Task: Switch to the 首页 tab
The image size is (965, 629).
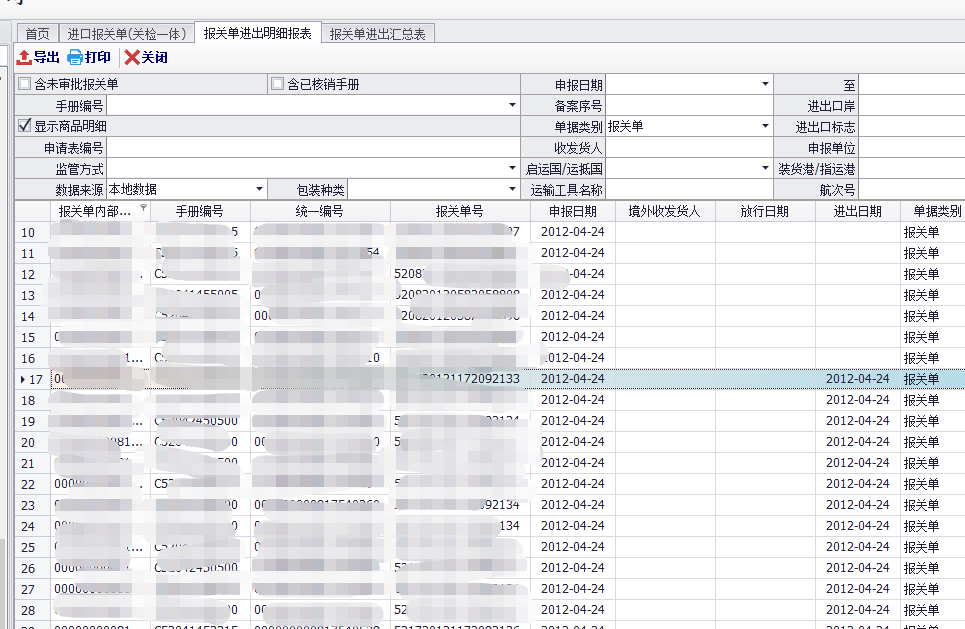Action: [37, 34]
